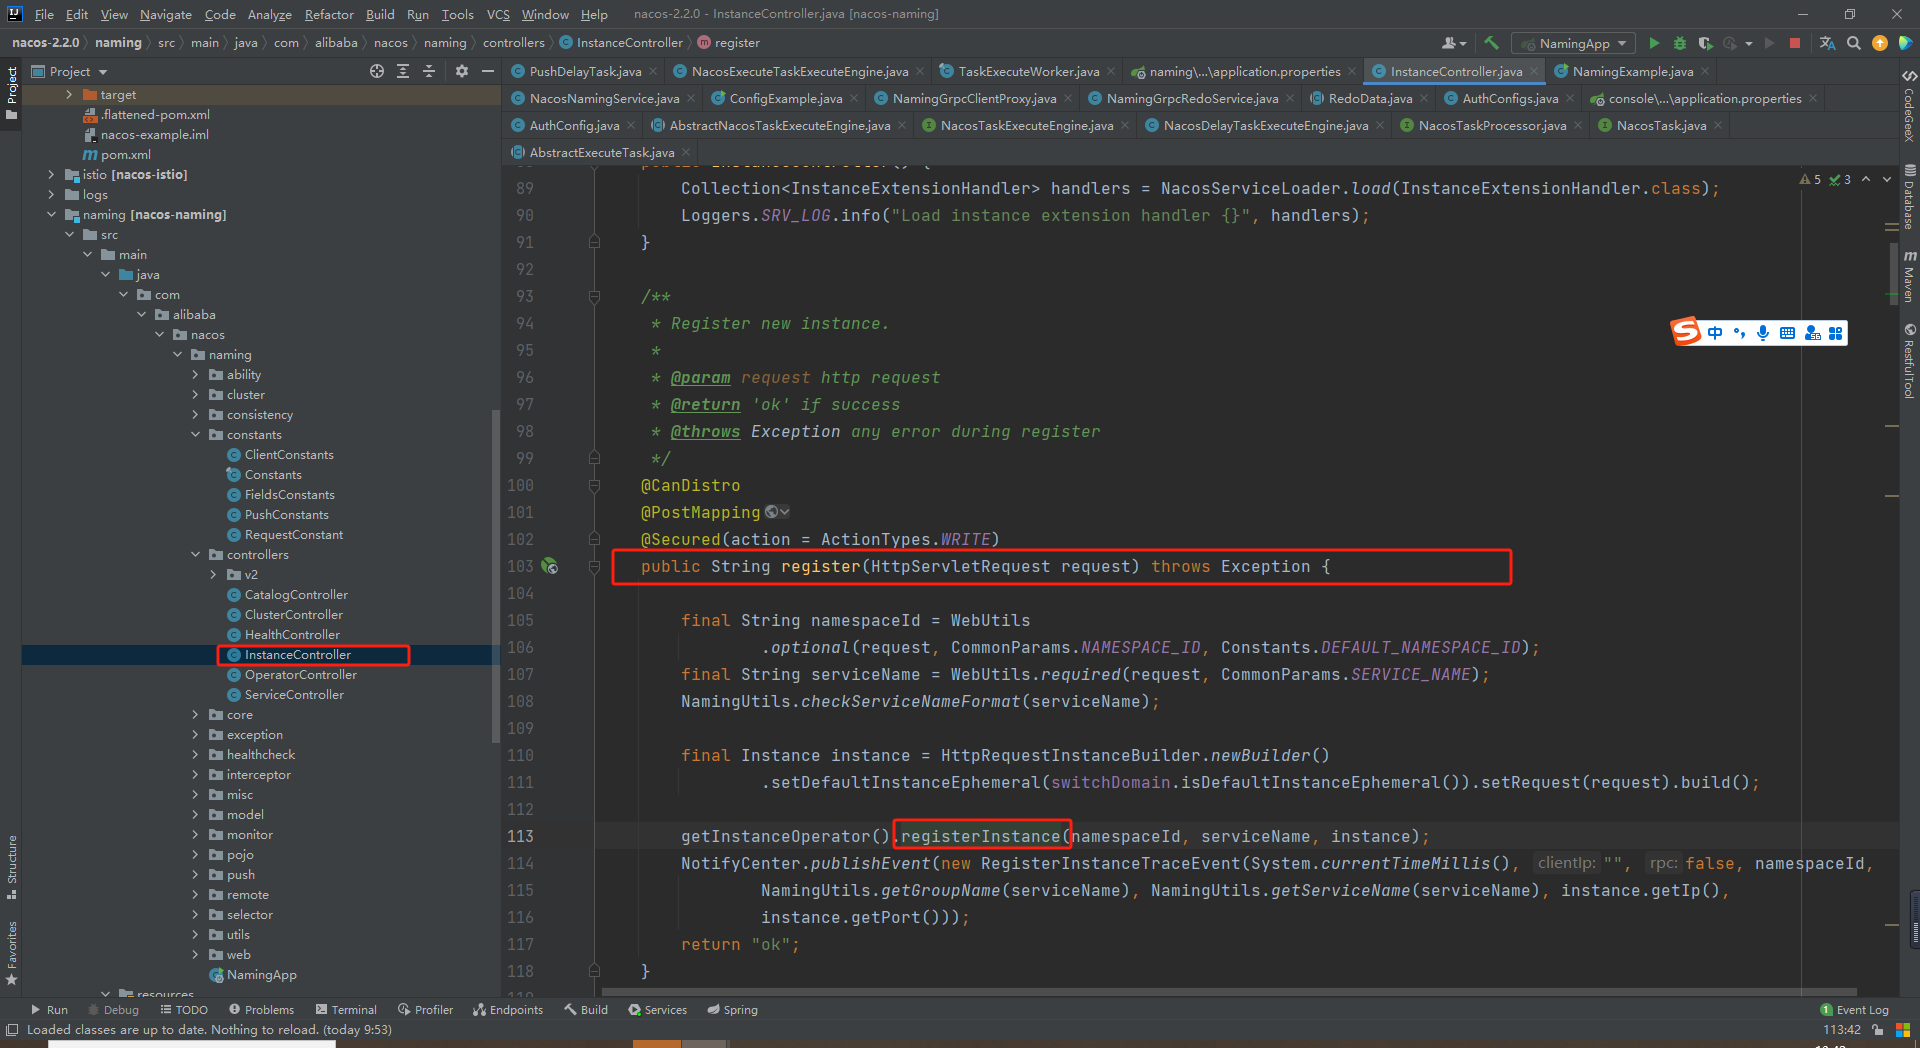1920x1048 pixels.
Task: Click the gutter icon on line 103
Action: (x=550, y=566)
